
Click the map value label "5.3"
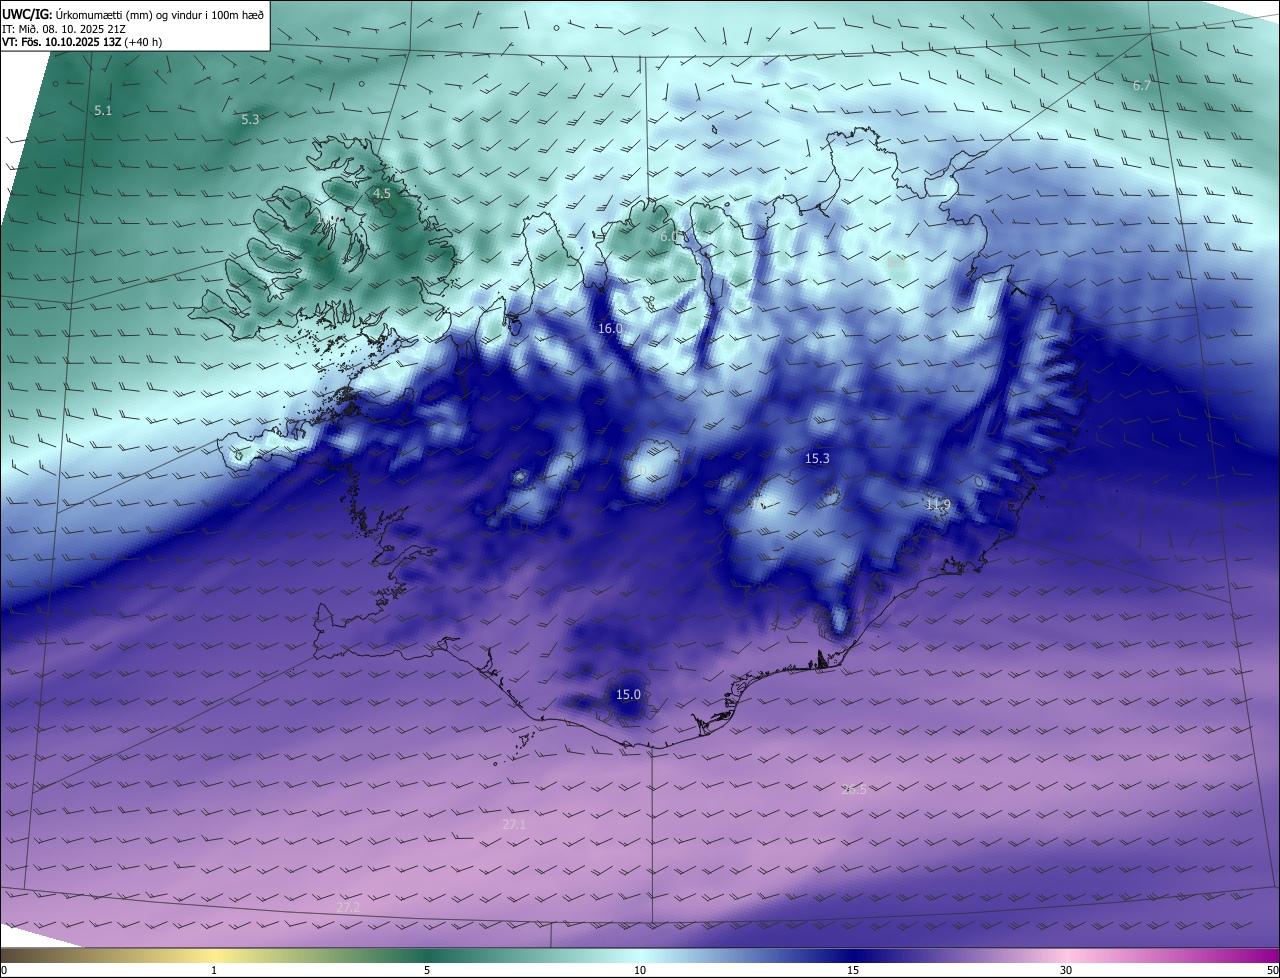tap(251, 120)
